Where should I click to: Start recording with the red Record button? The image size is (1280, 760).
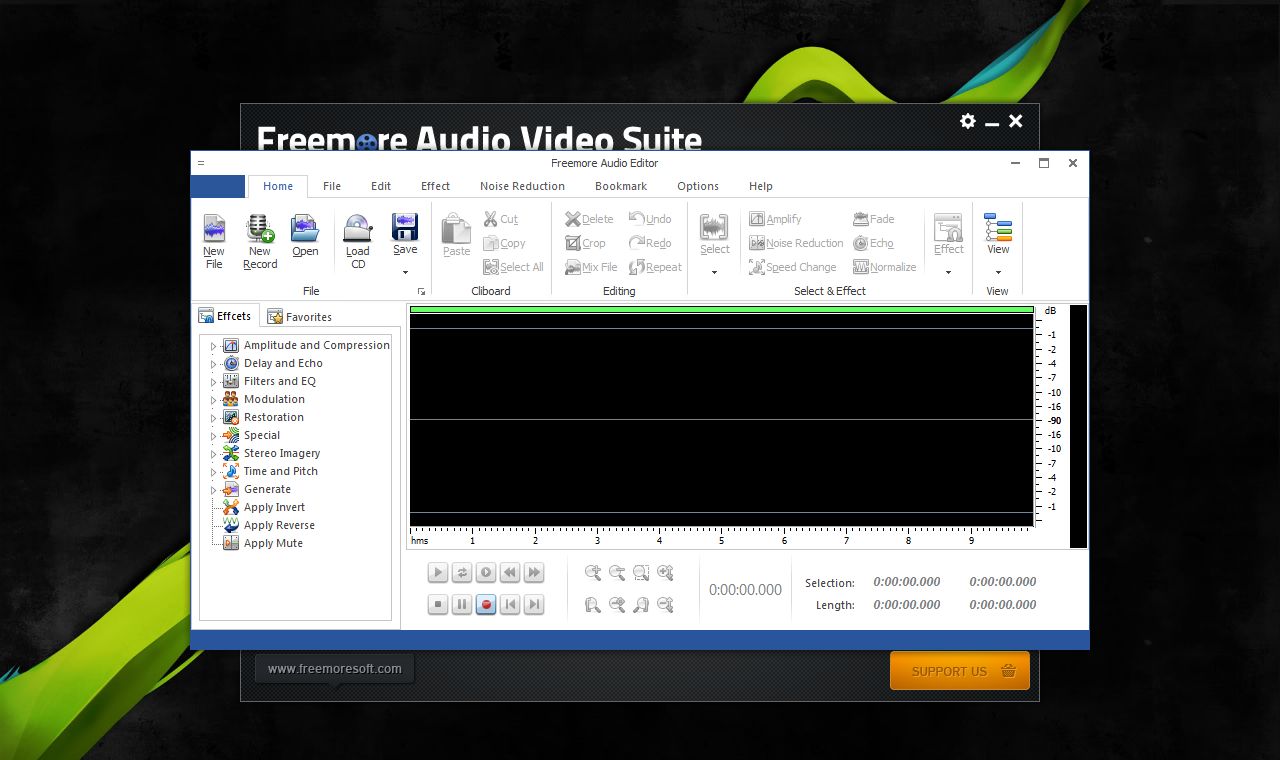click(486, 605)
